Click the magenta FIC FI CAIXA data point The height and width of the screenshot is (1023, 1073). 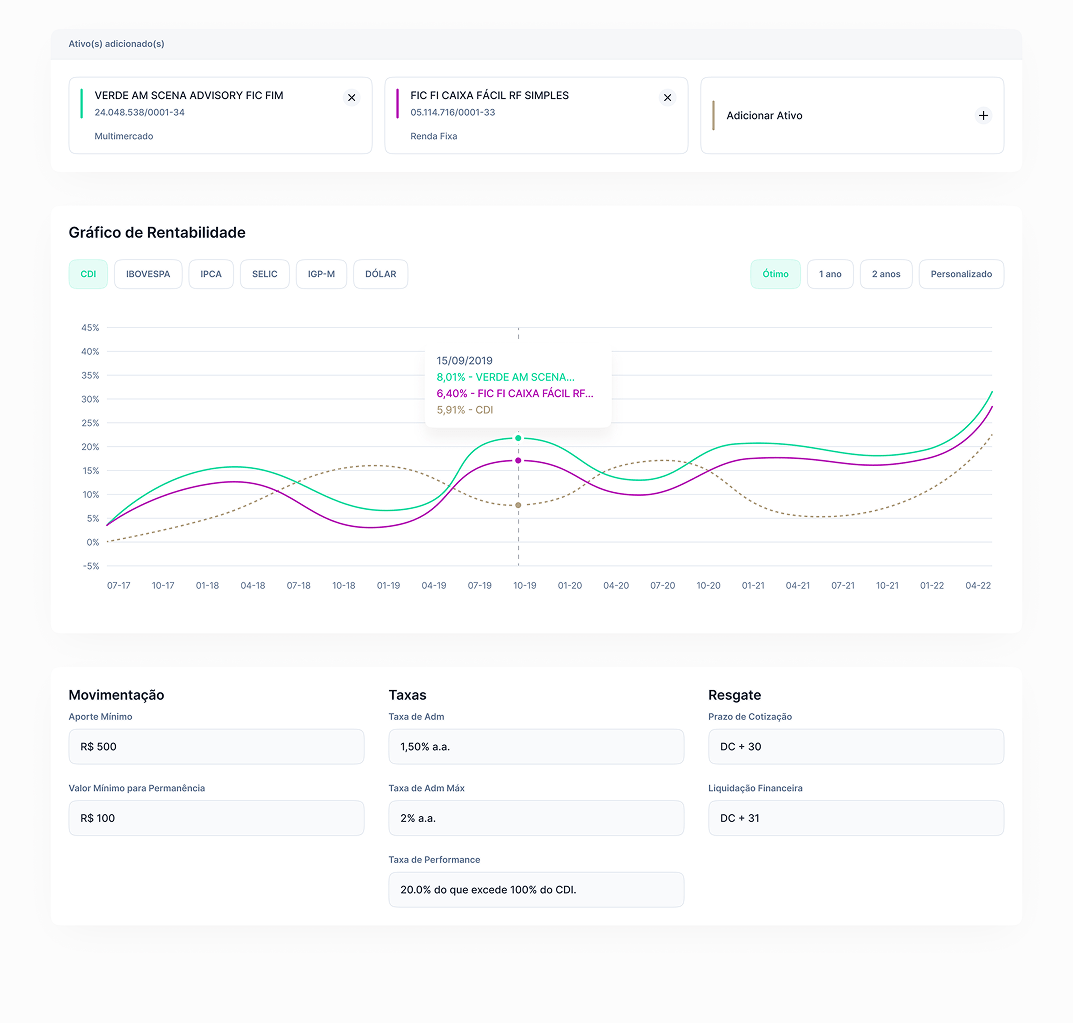pos(518,460)
